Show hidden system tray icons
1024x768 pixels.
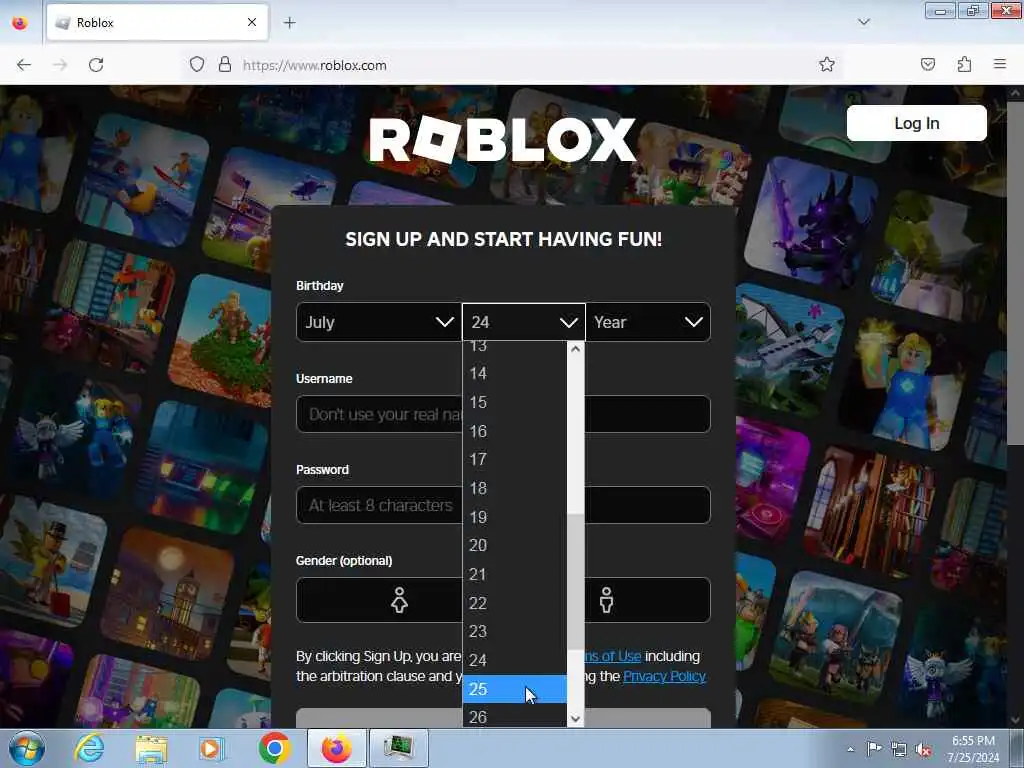(x=850, y=749)
